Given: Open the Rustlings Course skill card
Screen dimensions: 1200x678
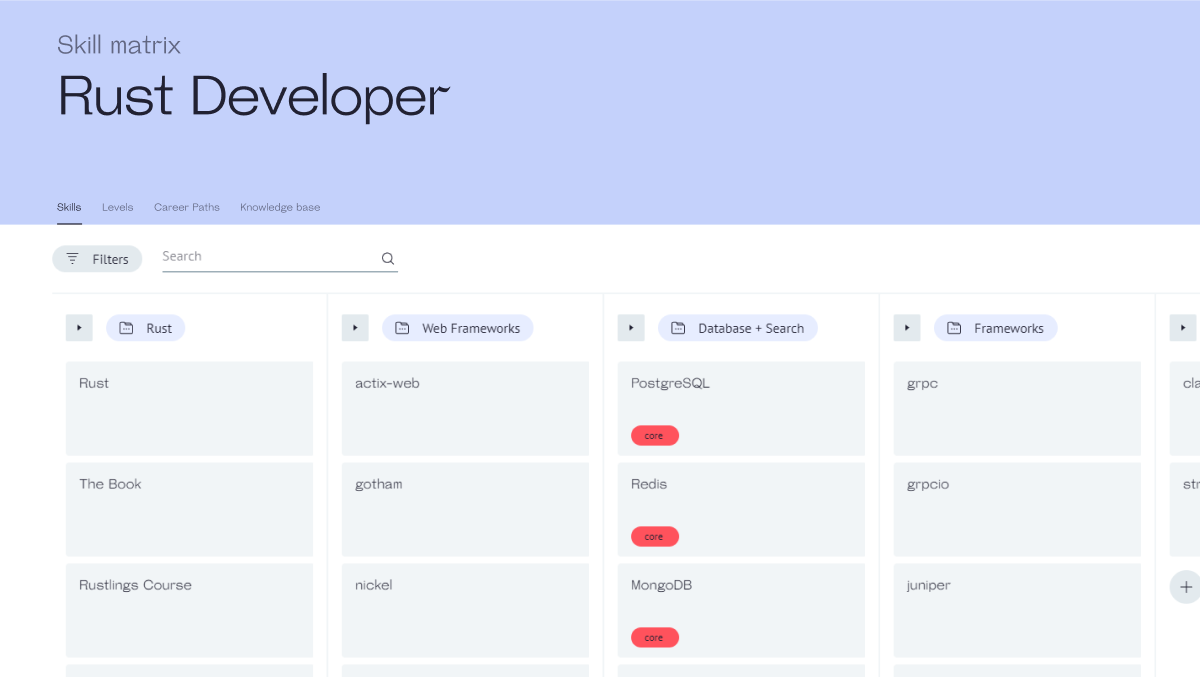Looking at the screenshot, I should point(189,611).
